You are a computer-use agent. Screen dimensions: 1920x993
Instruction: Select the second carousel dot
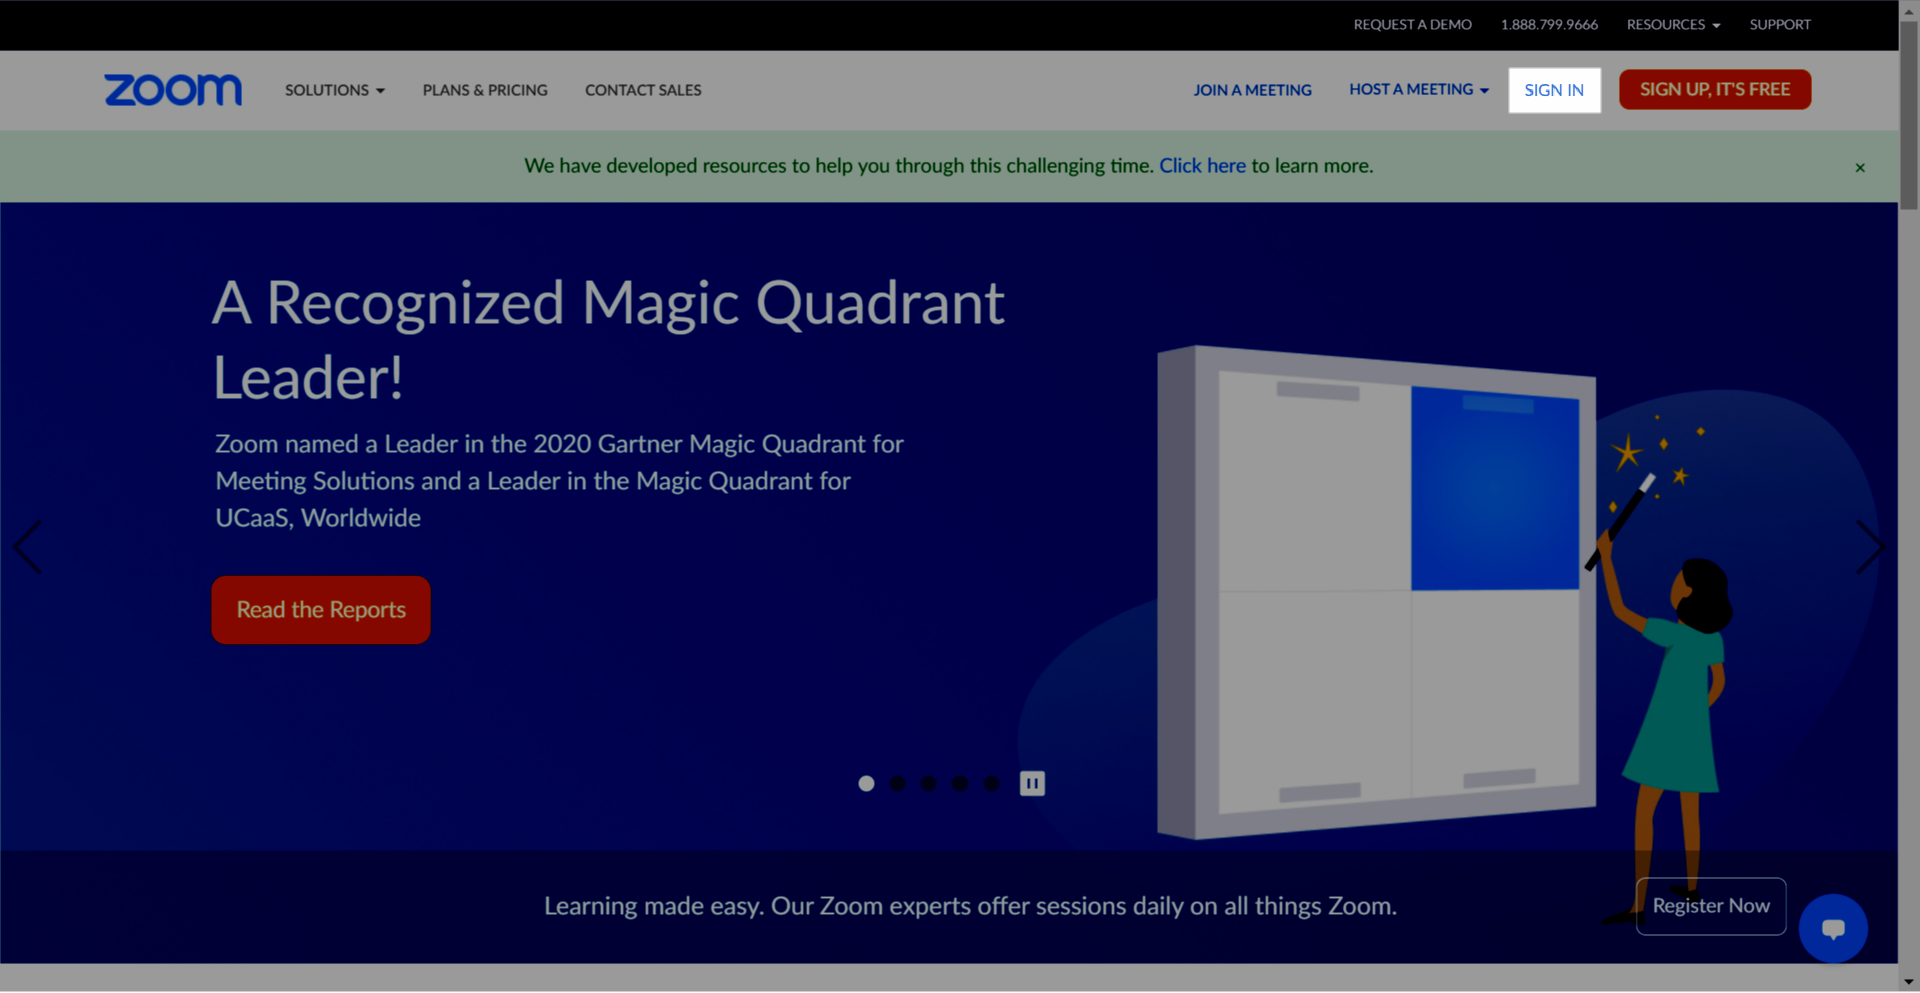pos(897,783)
